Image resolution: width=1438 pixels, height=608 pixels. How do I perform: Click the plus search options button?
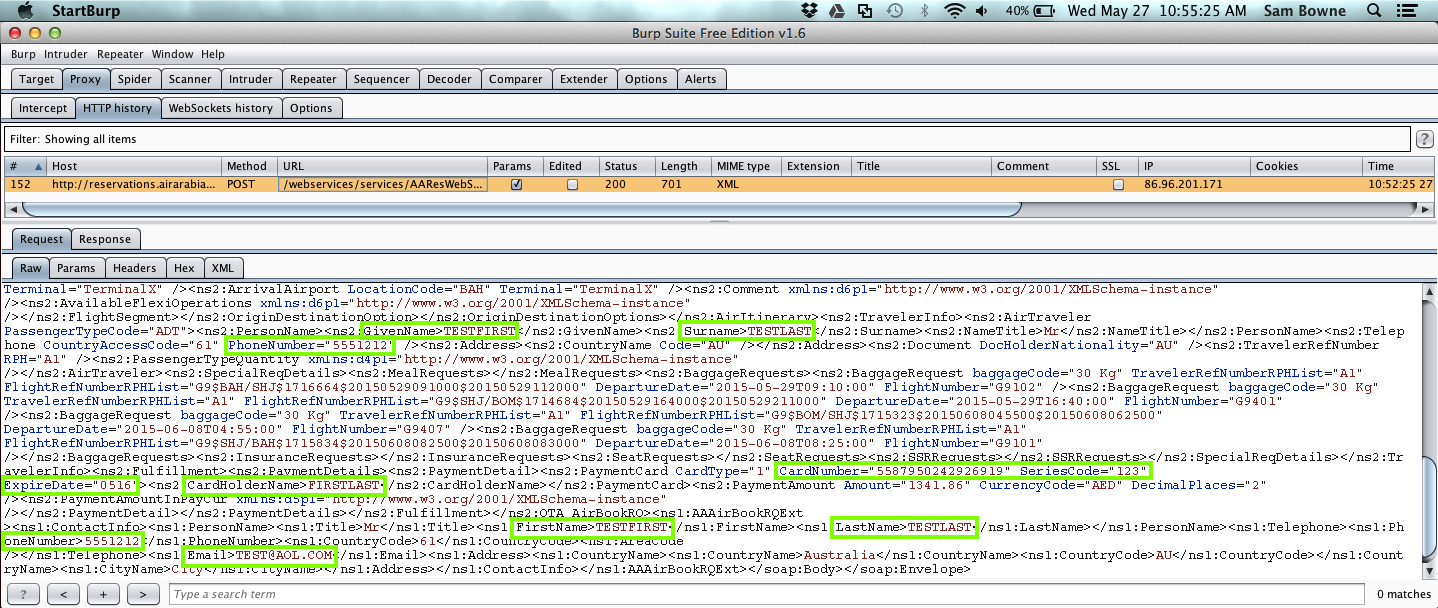103,594
